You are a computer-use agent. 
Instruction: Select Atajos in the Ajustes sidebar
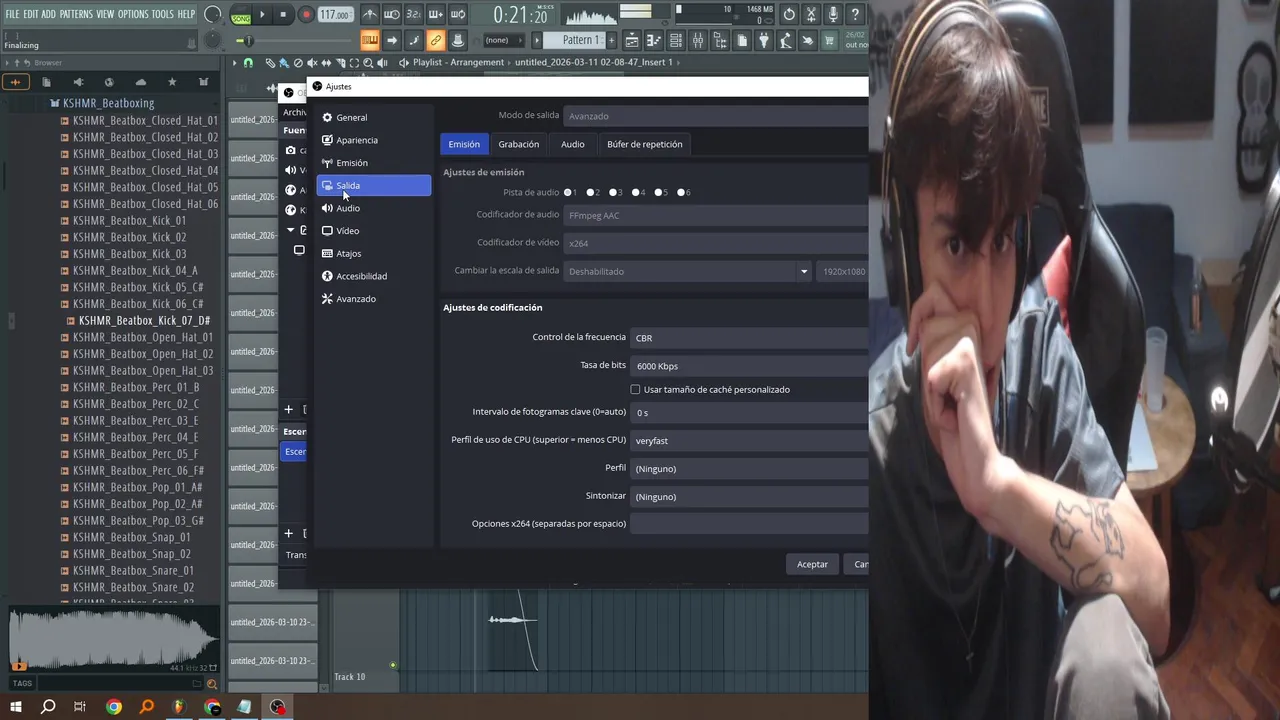coord(374,254)
